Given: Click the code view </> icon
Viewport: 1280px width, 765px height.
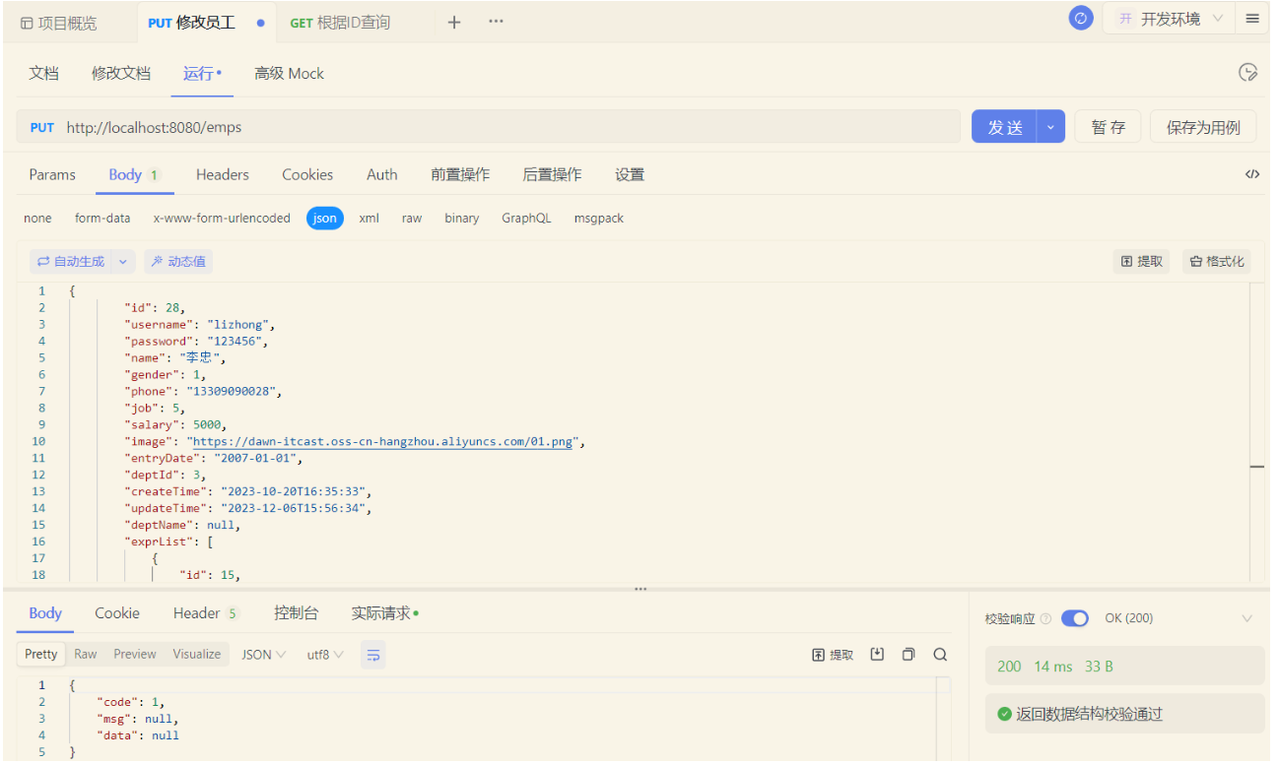Looking at the screenshot, I should pyautogui.click(x=1252, y=174).
